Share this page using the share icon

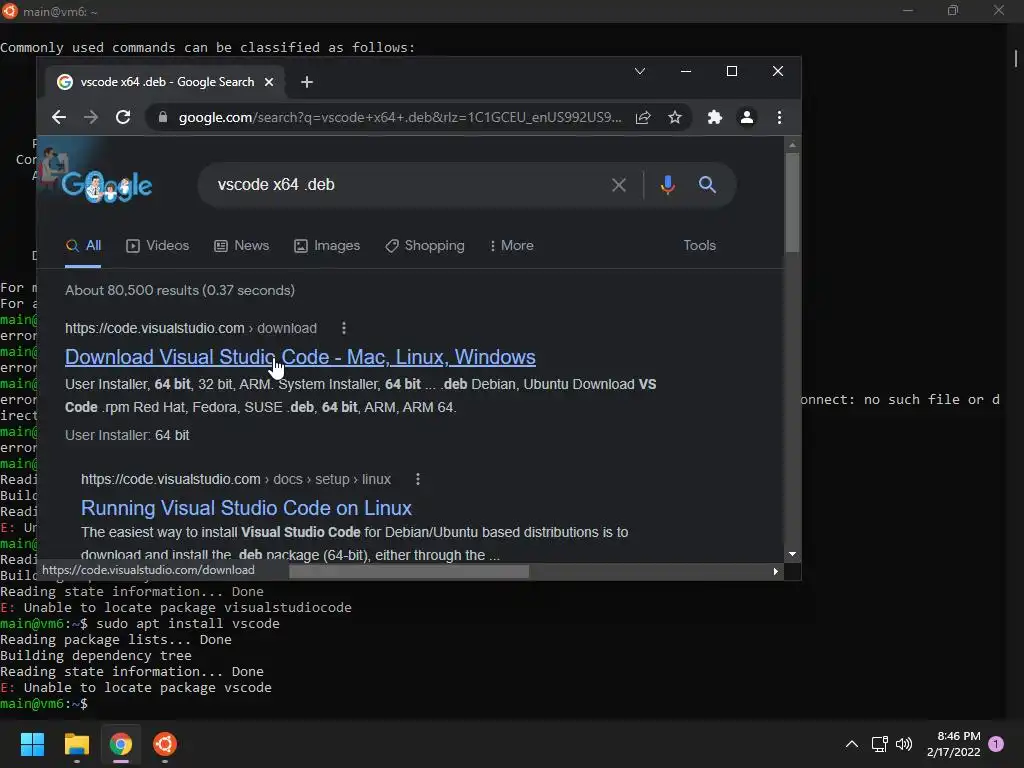643,118
